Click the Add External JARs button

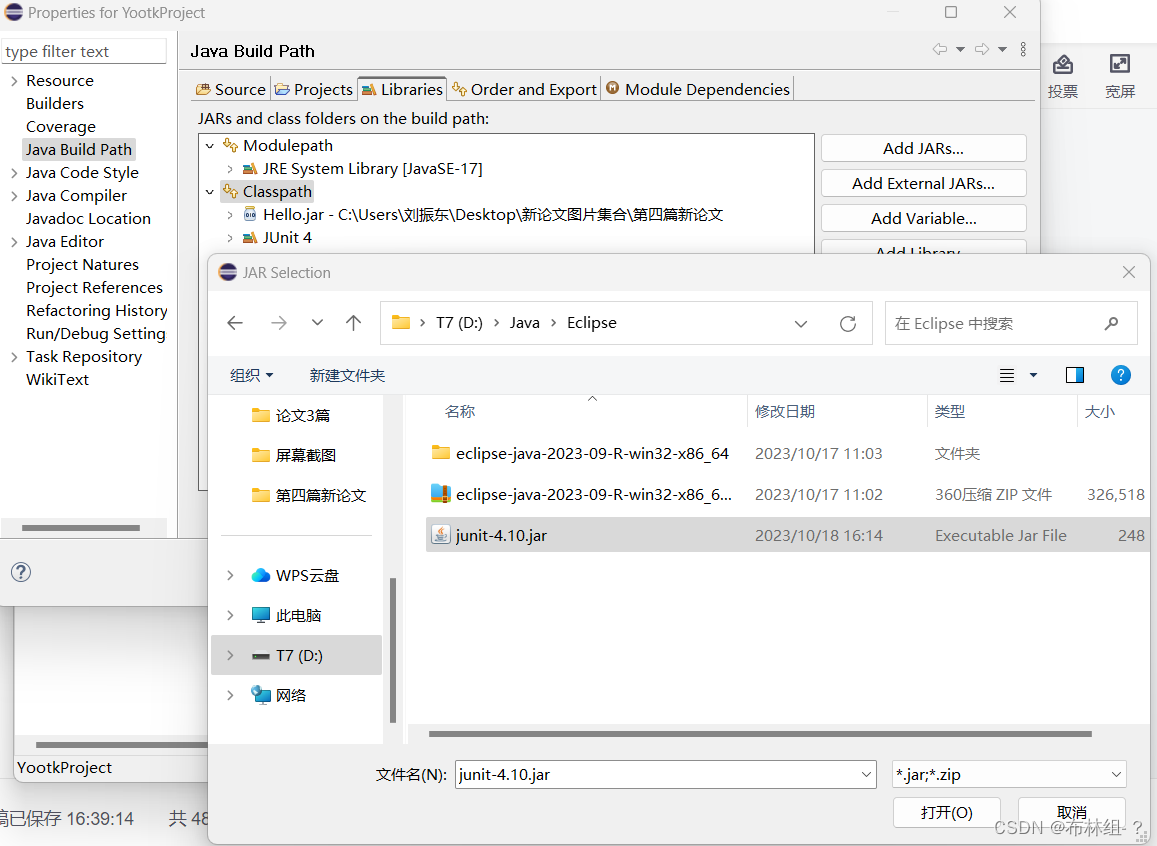click(x=923, y=183)
